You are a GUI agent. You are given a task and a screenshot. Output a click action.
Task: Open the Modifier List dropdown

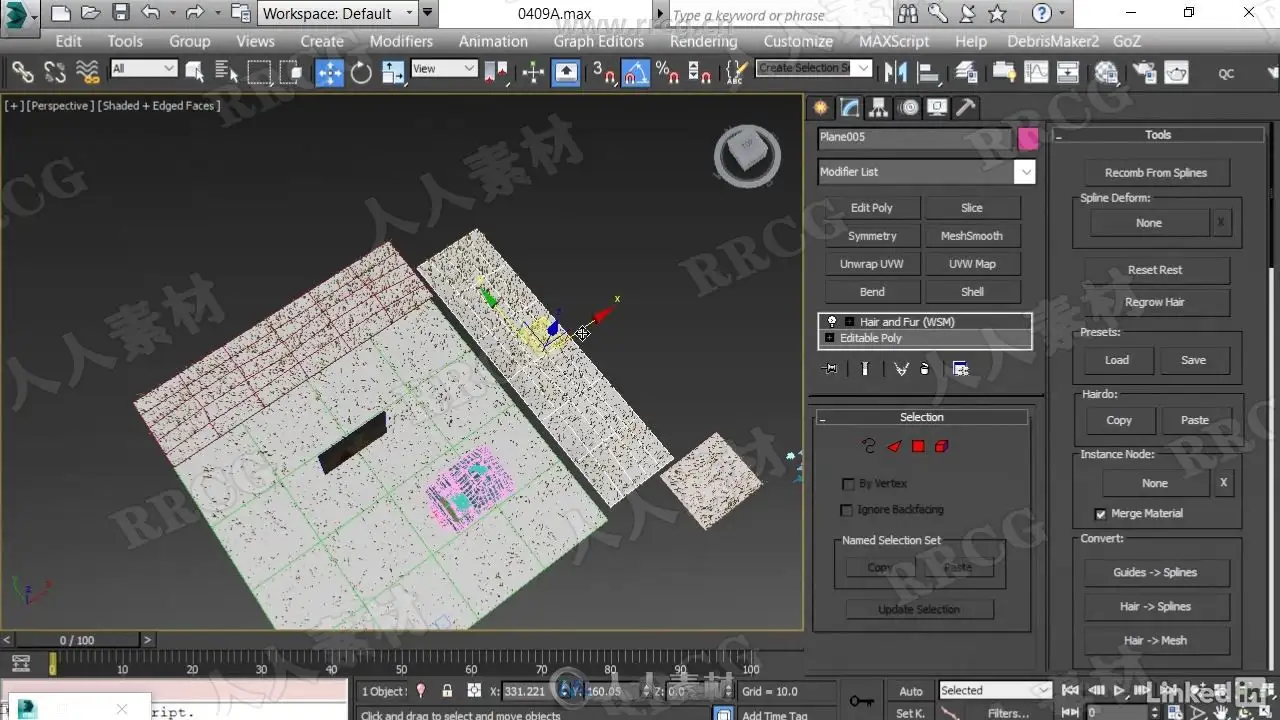click(1024, 172)
